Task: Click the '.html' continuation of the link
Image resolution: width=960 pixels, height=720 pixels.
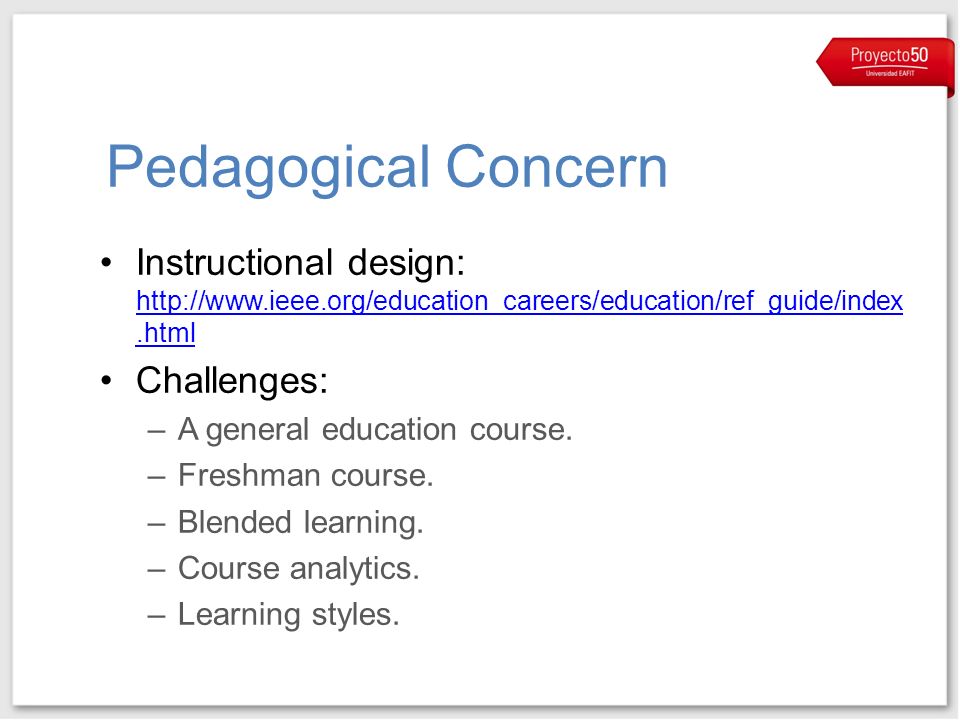Action: [x=165, y=334]
